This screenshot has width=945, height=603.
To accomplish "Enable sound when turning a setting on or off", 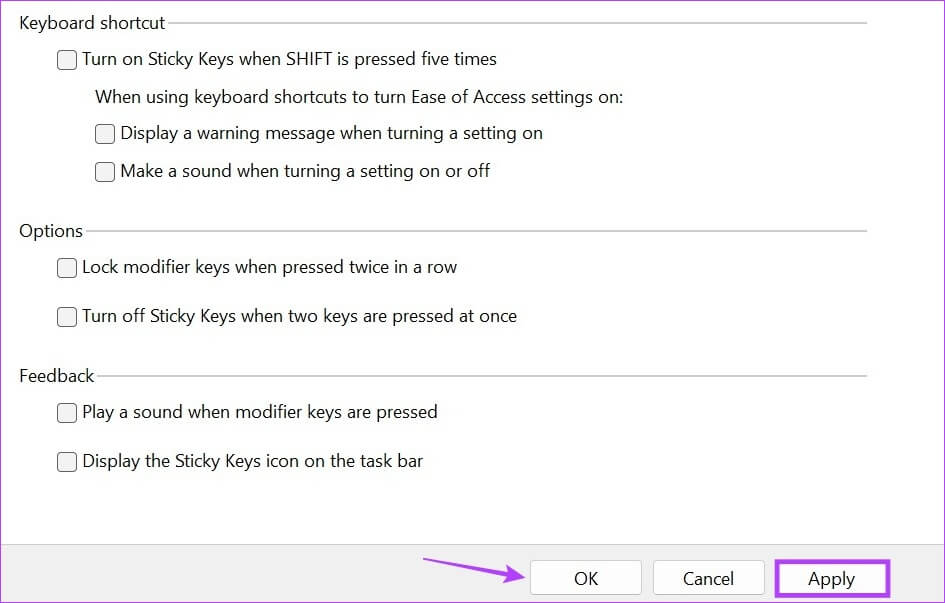I will pyautogui.click(x=105, y=171).
